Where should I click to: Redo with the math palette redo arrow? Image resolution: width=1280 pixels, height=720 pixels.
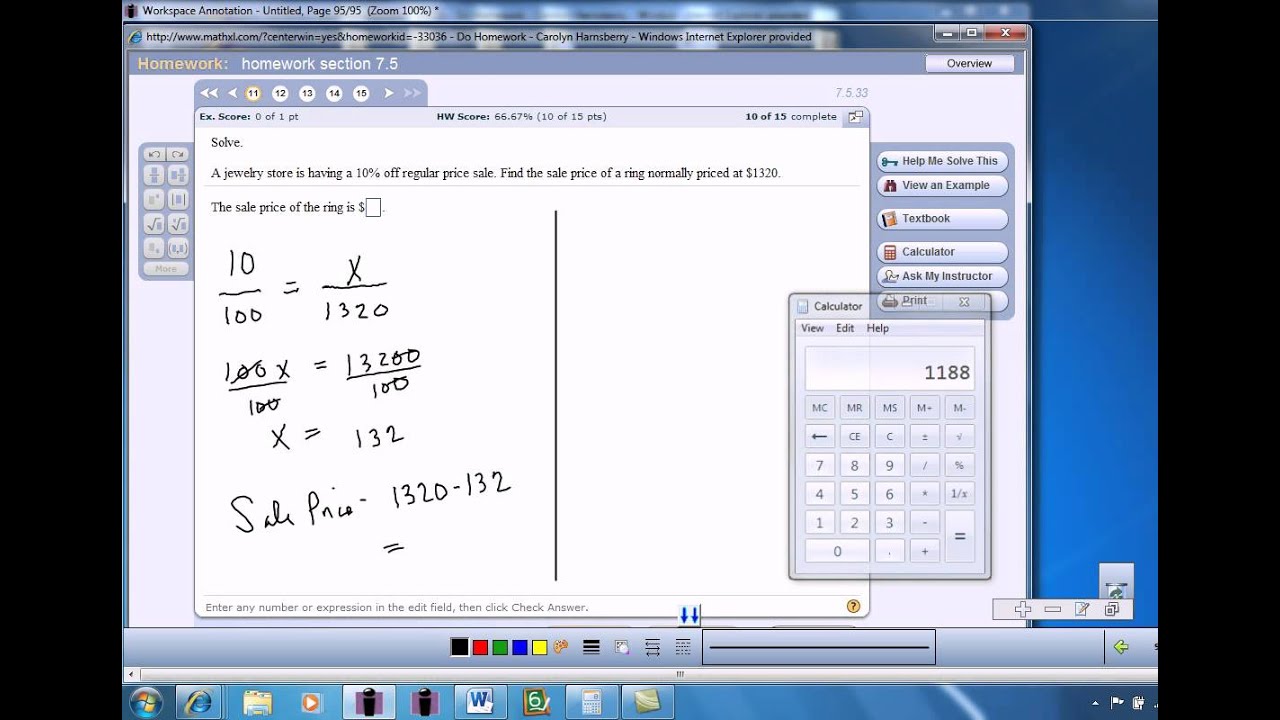177,154
